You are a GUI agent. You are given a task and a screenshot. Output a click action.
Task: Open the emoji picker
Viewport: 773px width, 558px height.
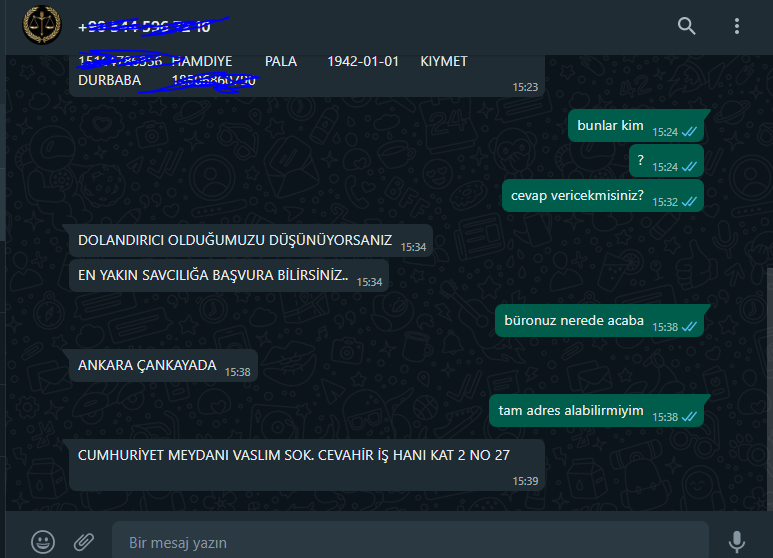click(43, 542)
